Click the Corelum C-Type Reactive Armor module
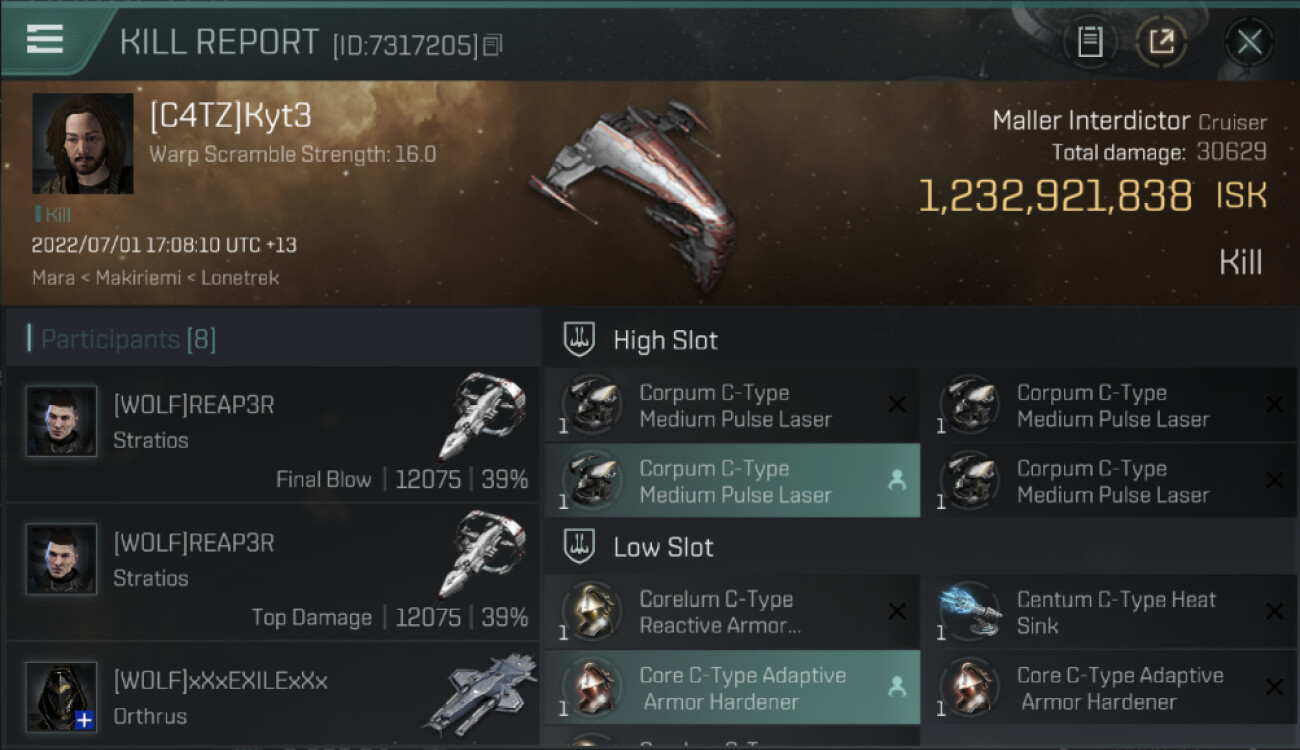 tap(732, 612)
